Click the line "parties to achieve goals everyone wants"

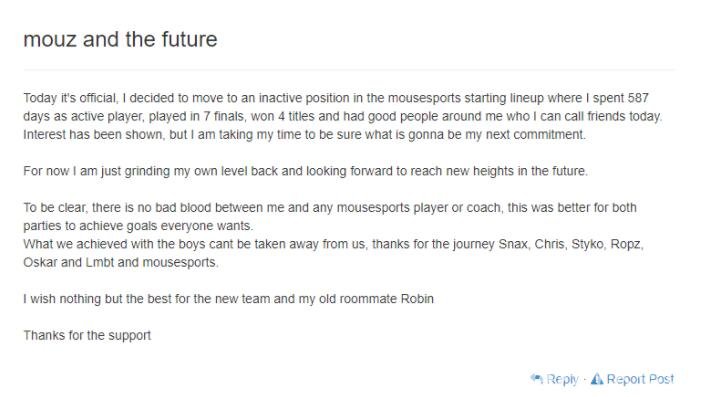[138, 226]
